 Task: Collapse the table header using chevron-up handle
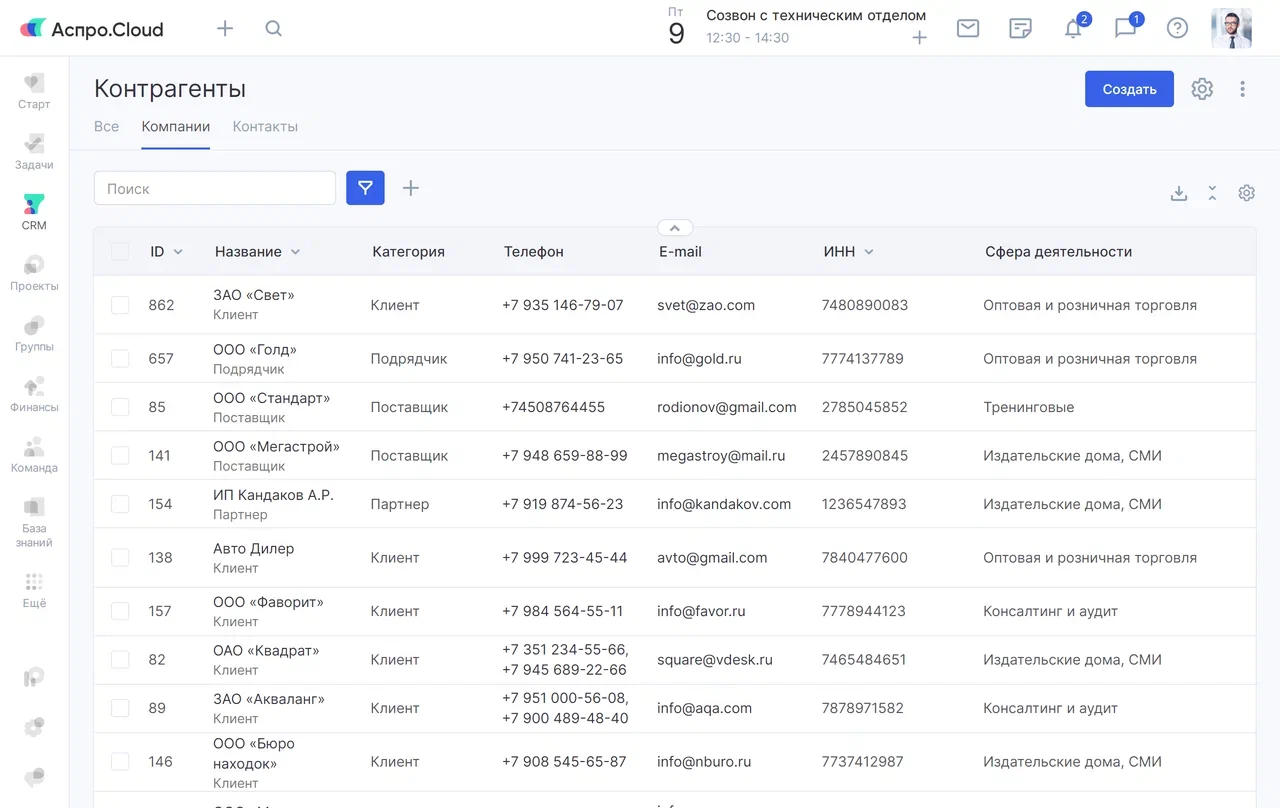[x=675, y=228]
